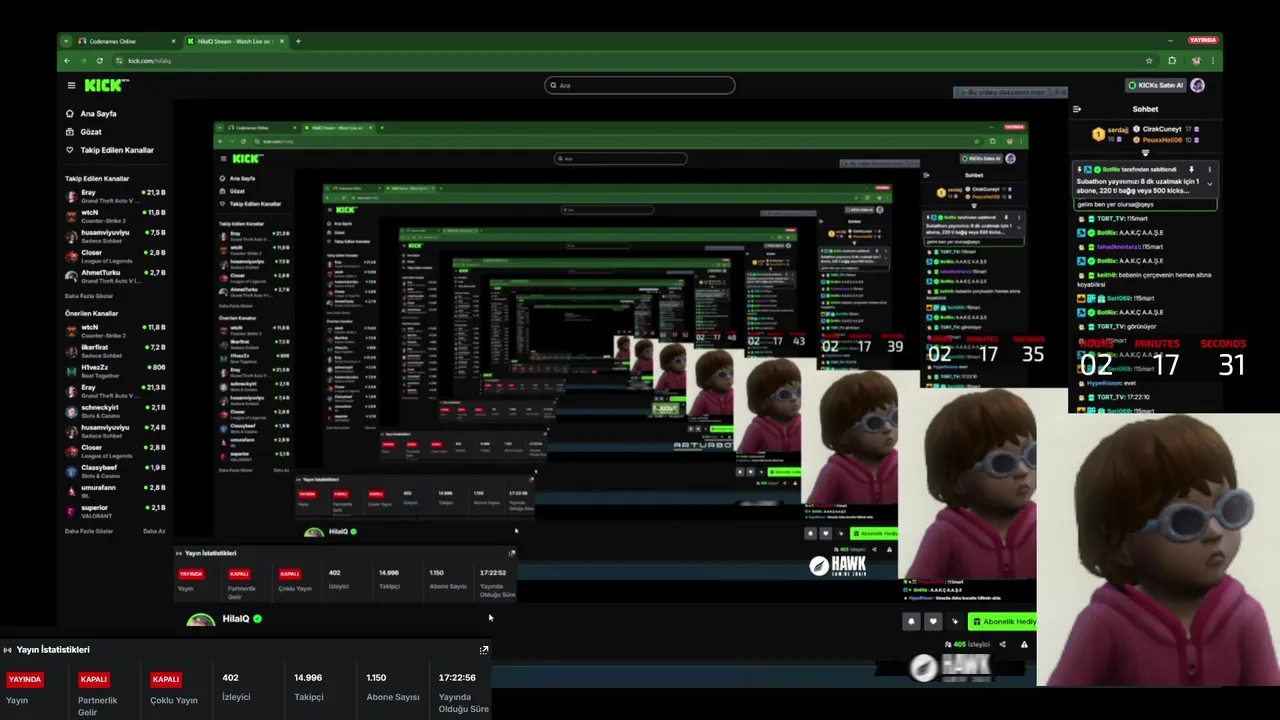Viewport: 1280px width, 720px height.
Task: Click HypeRisoon name on evet message
Action: coord(1105,382)
